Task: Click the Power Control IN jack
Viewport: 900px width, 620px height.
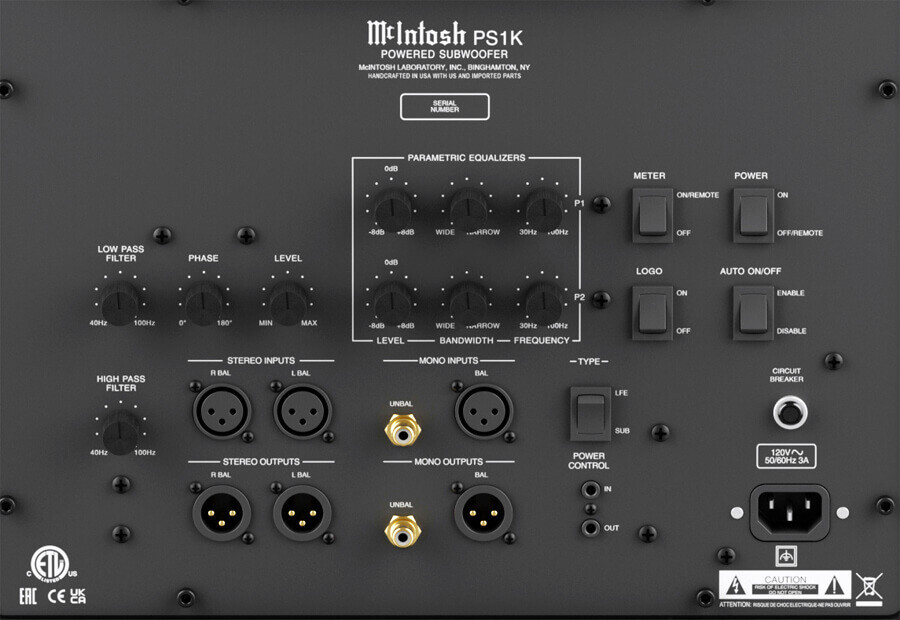Action: click(x=589, y=490)
